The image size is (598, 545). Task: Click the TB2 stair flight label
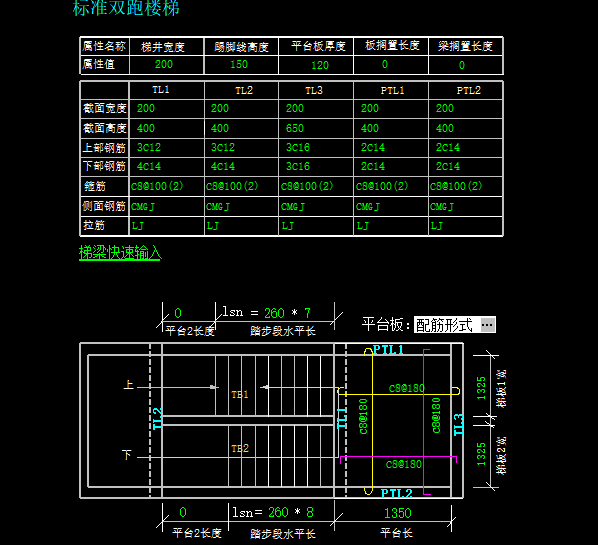click(x=240, y=448)
